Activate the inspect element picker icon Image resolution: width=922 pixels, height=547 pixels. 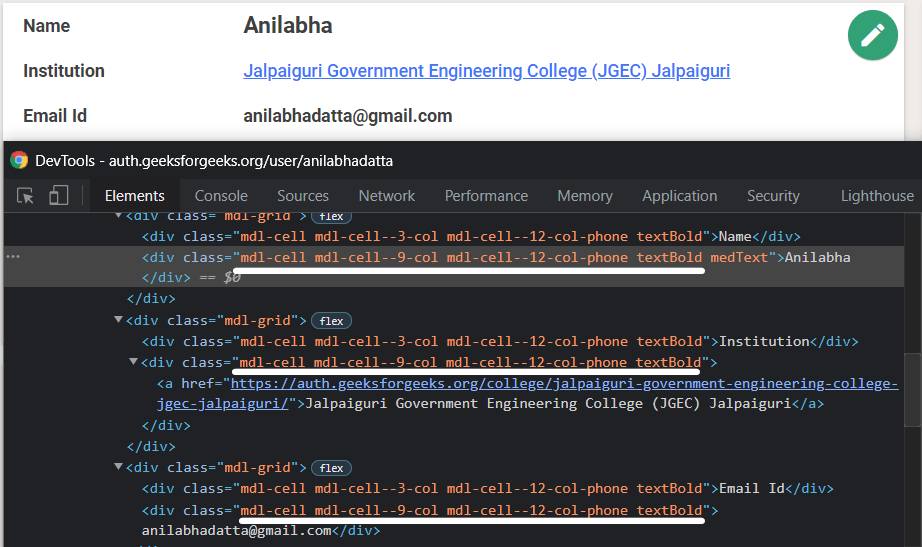click(26, 196)
